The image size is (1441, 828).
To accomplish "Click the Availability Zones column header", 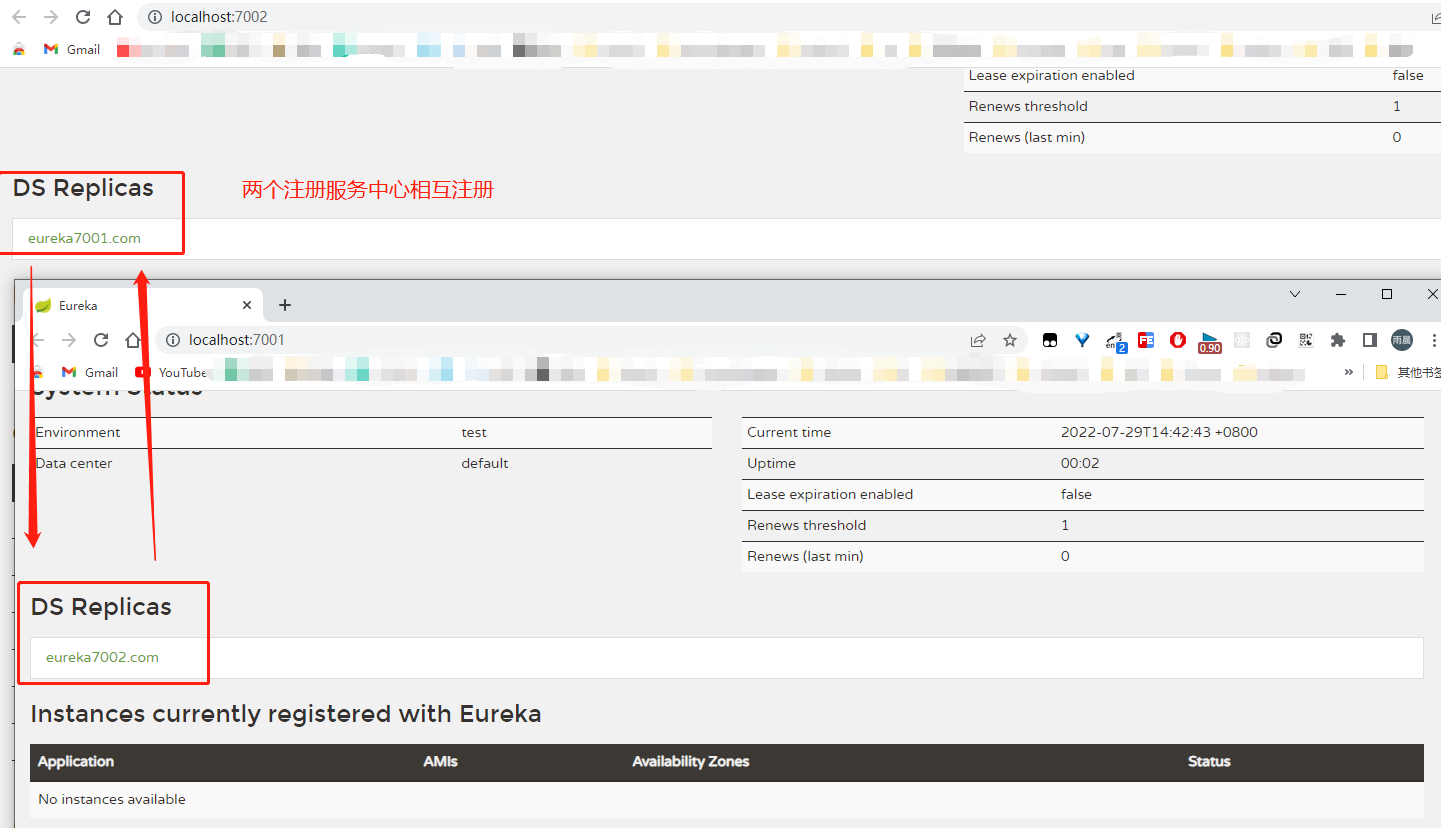I will click(x=691, y=761).
